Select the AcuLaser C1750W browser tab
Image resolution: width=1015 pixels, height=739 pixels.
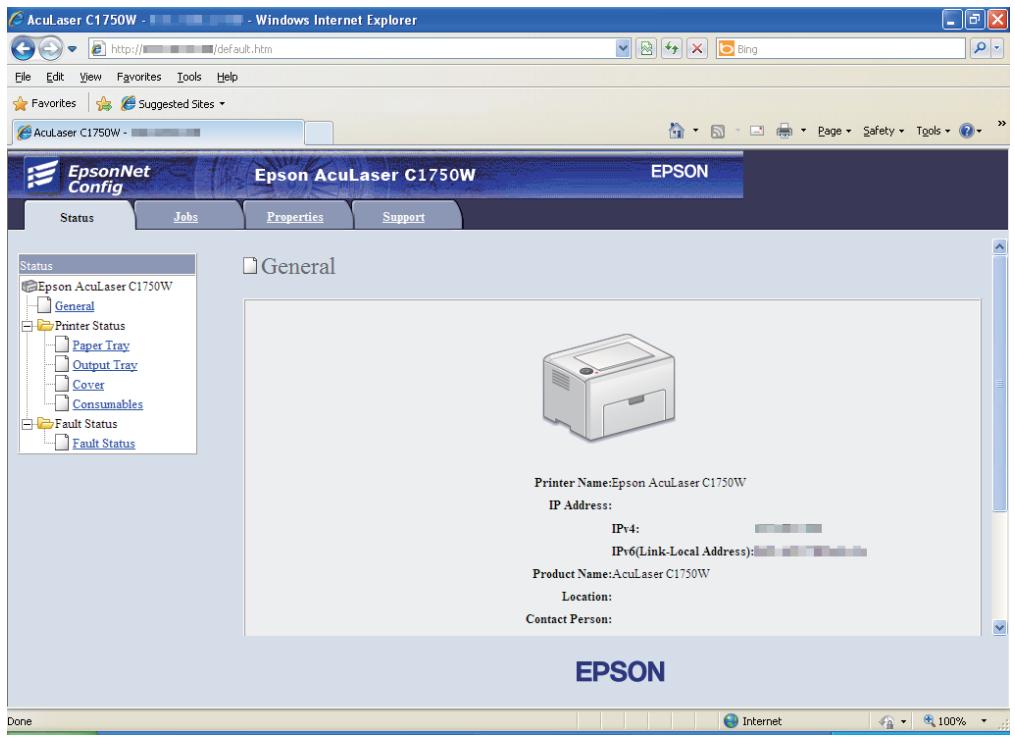(157, 133)
